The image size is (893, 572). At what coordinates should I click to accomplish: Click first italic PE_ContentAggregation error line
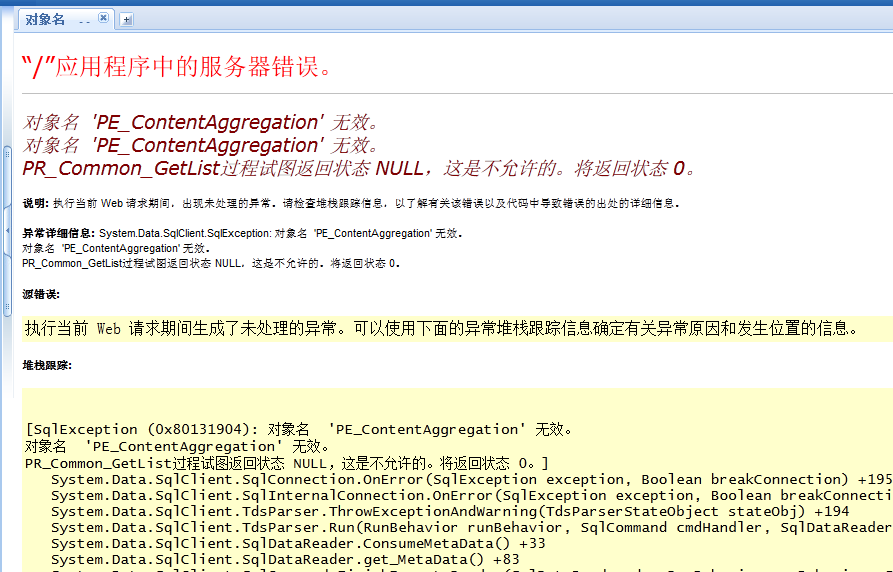point(201,123)
